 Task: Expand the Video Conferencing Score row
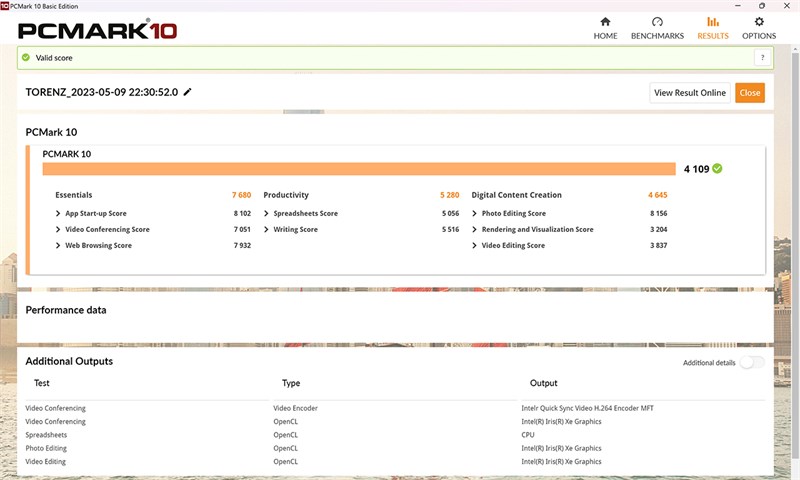click(x=58, y=230)
